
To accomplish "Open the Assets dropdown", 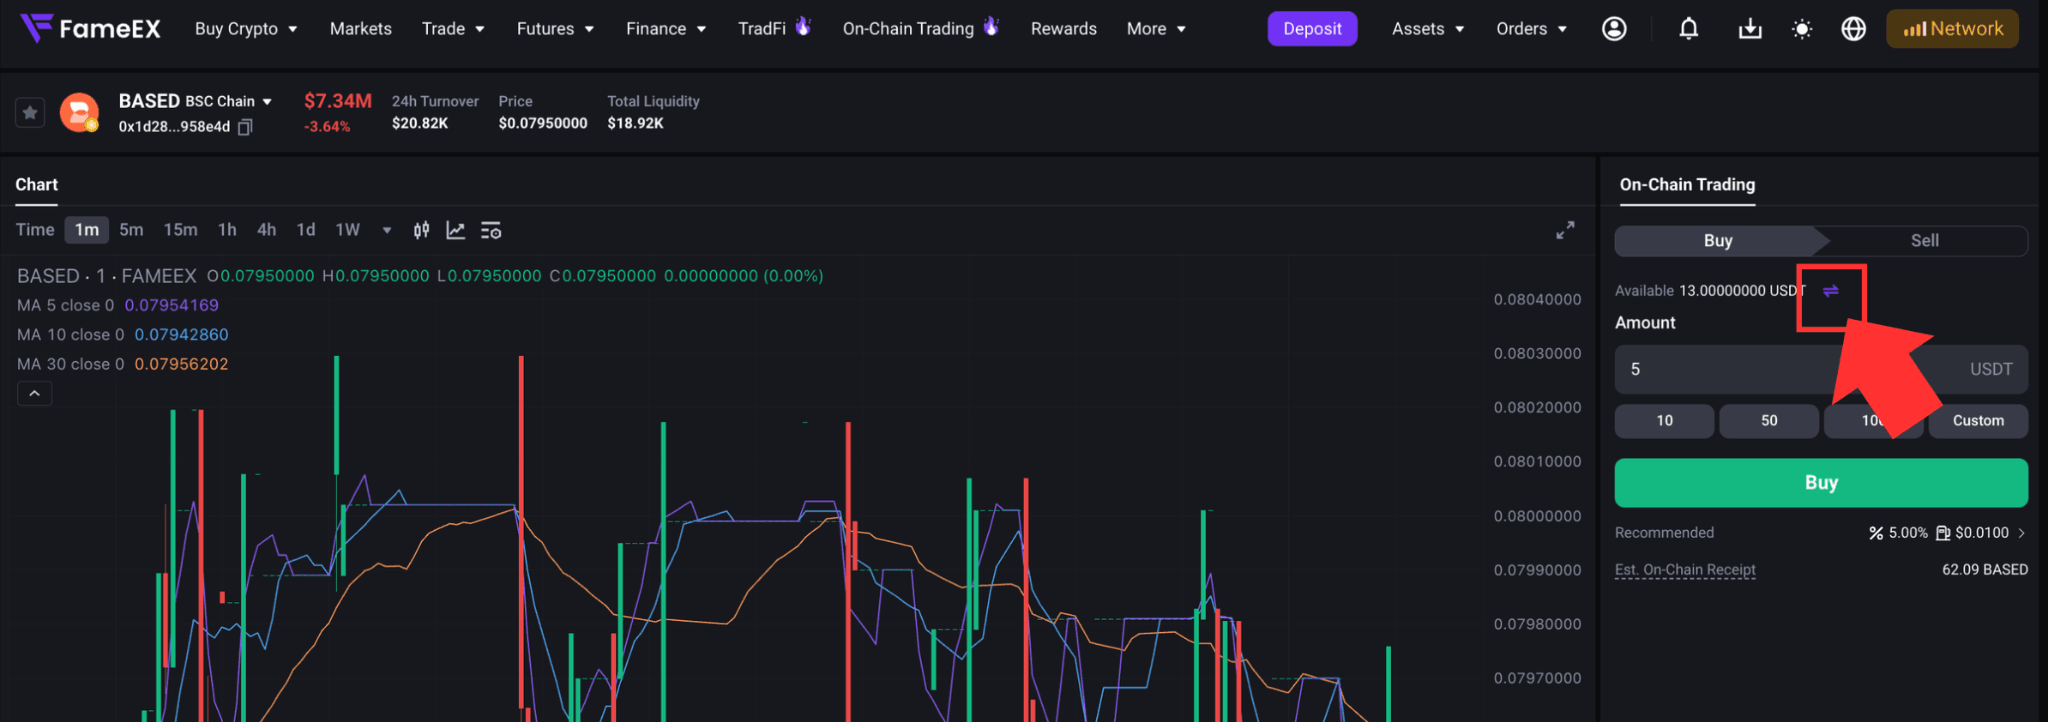I will tap(1428, 29).
